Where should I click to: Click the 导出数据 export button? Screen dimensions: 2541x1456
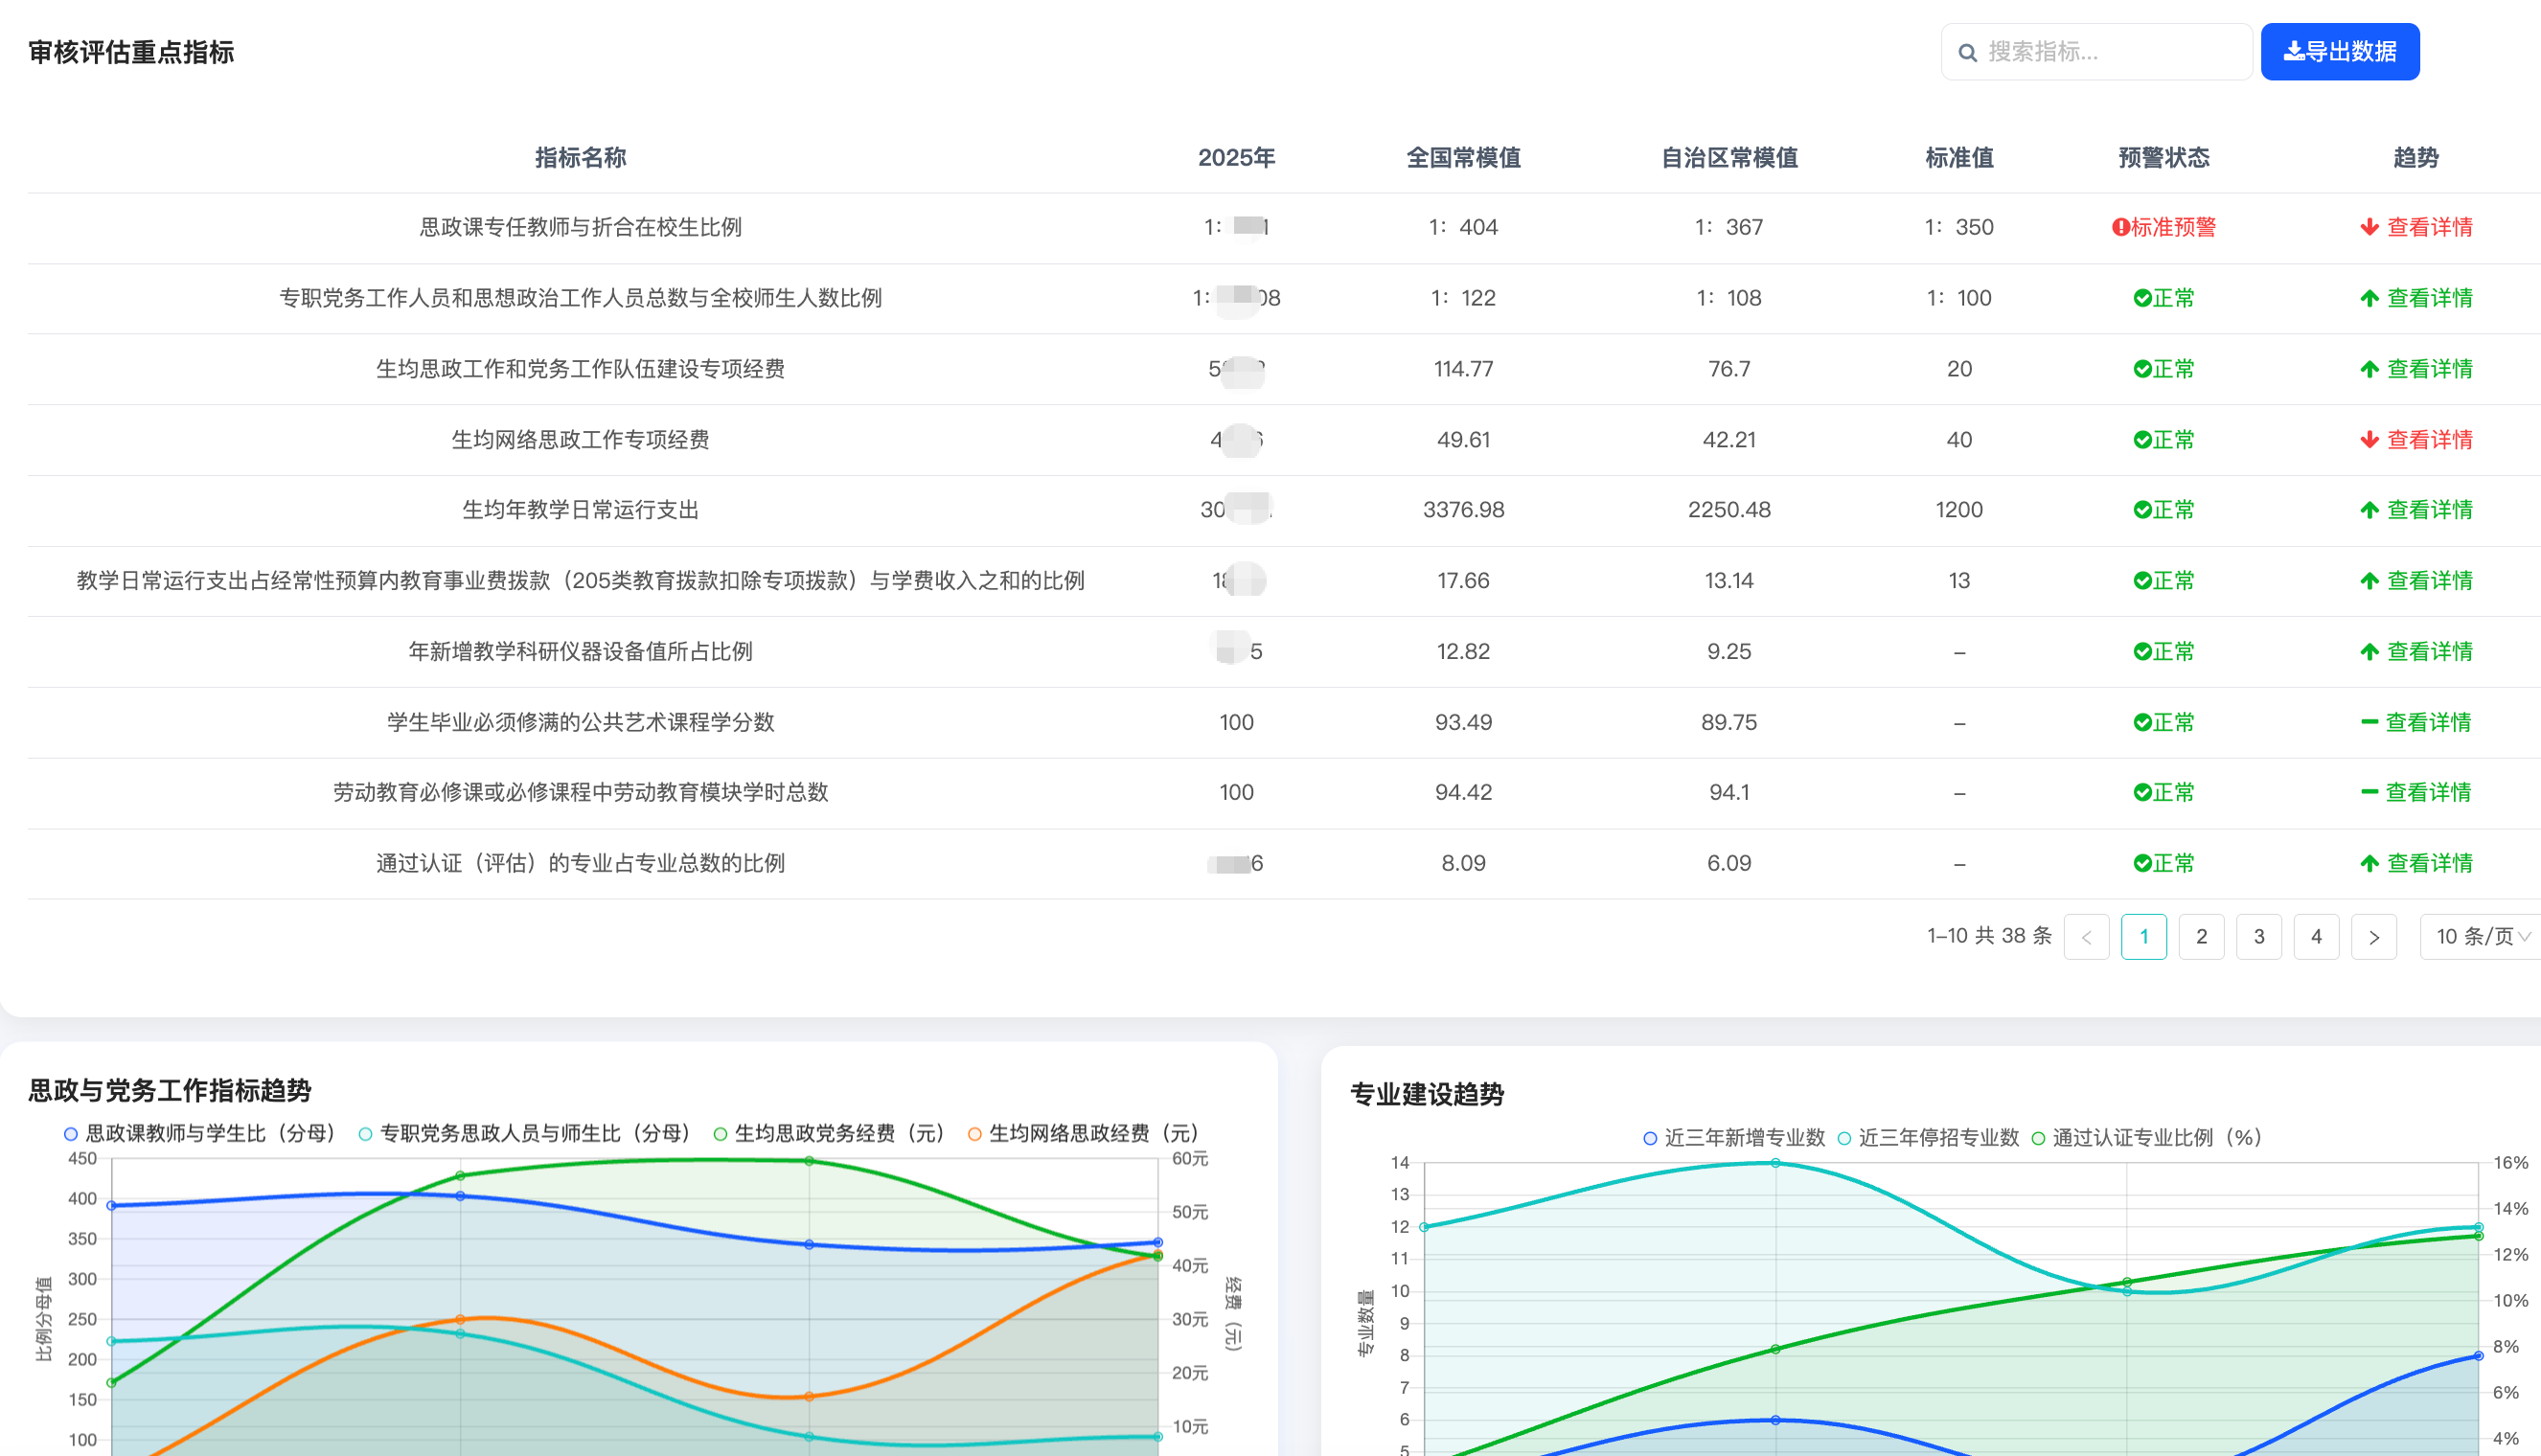pos(2340,51)
